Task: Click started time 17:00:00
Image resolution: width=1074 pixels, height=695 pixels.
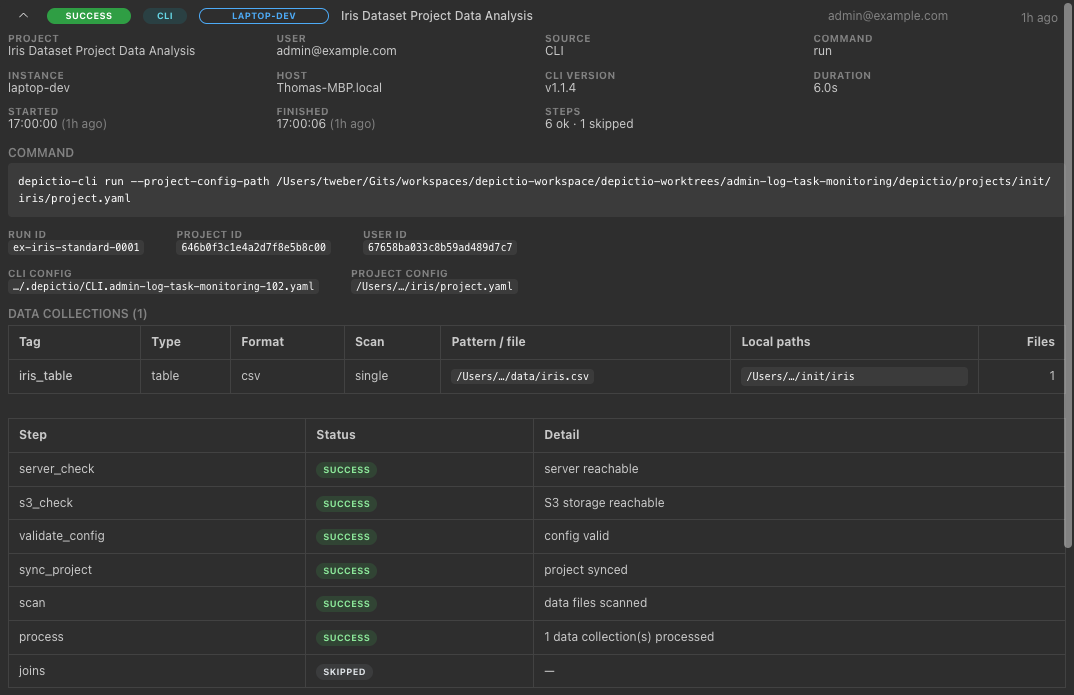Action: [33, 124]
